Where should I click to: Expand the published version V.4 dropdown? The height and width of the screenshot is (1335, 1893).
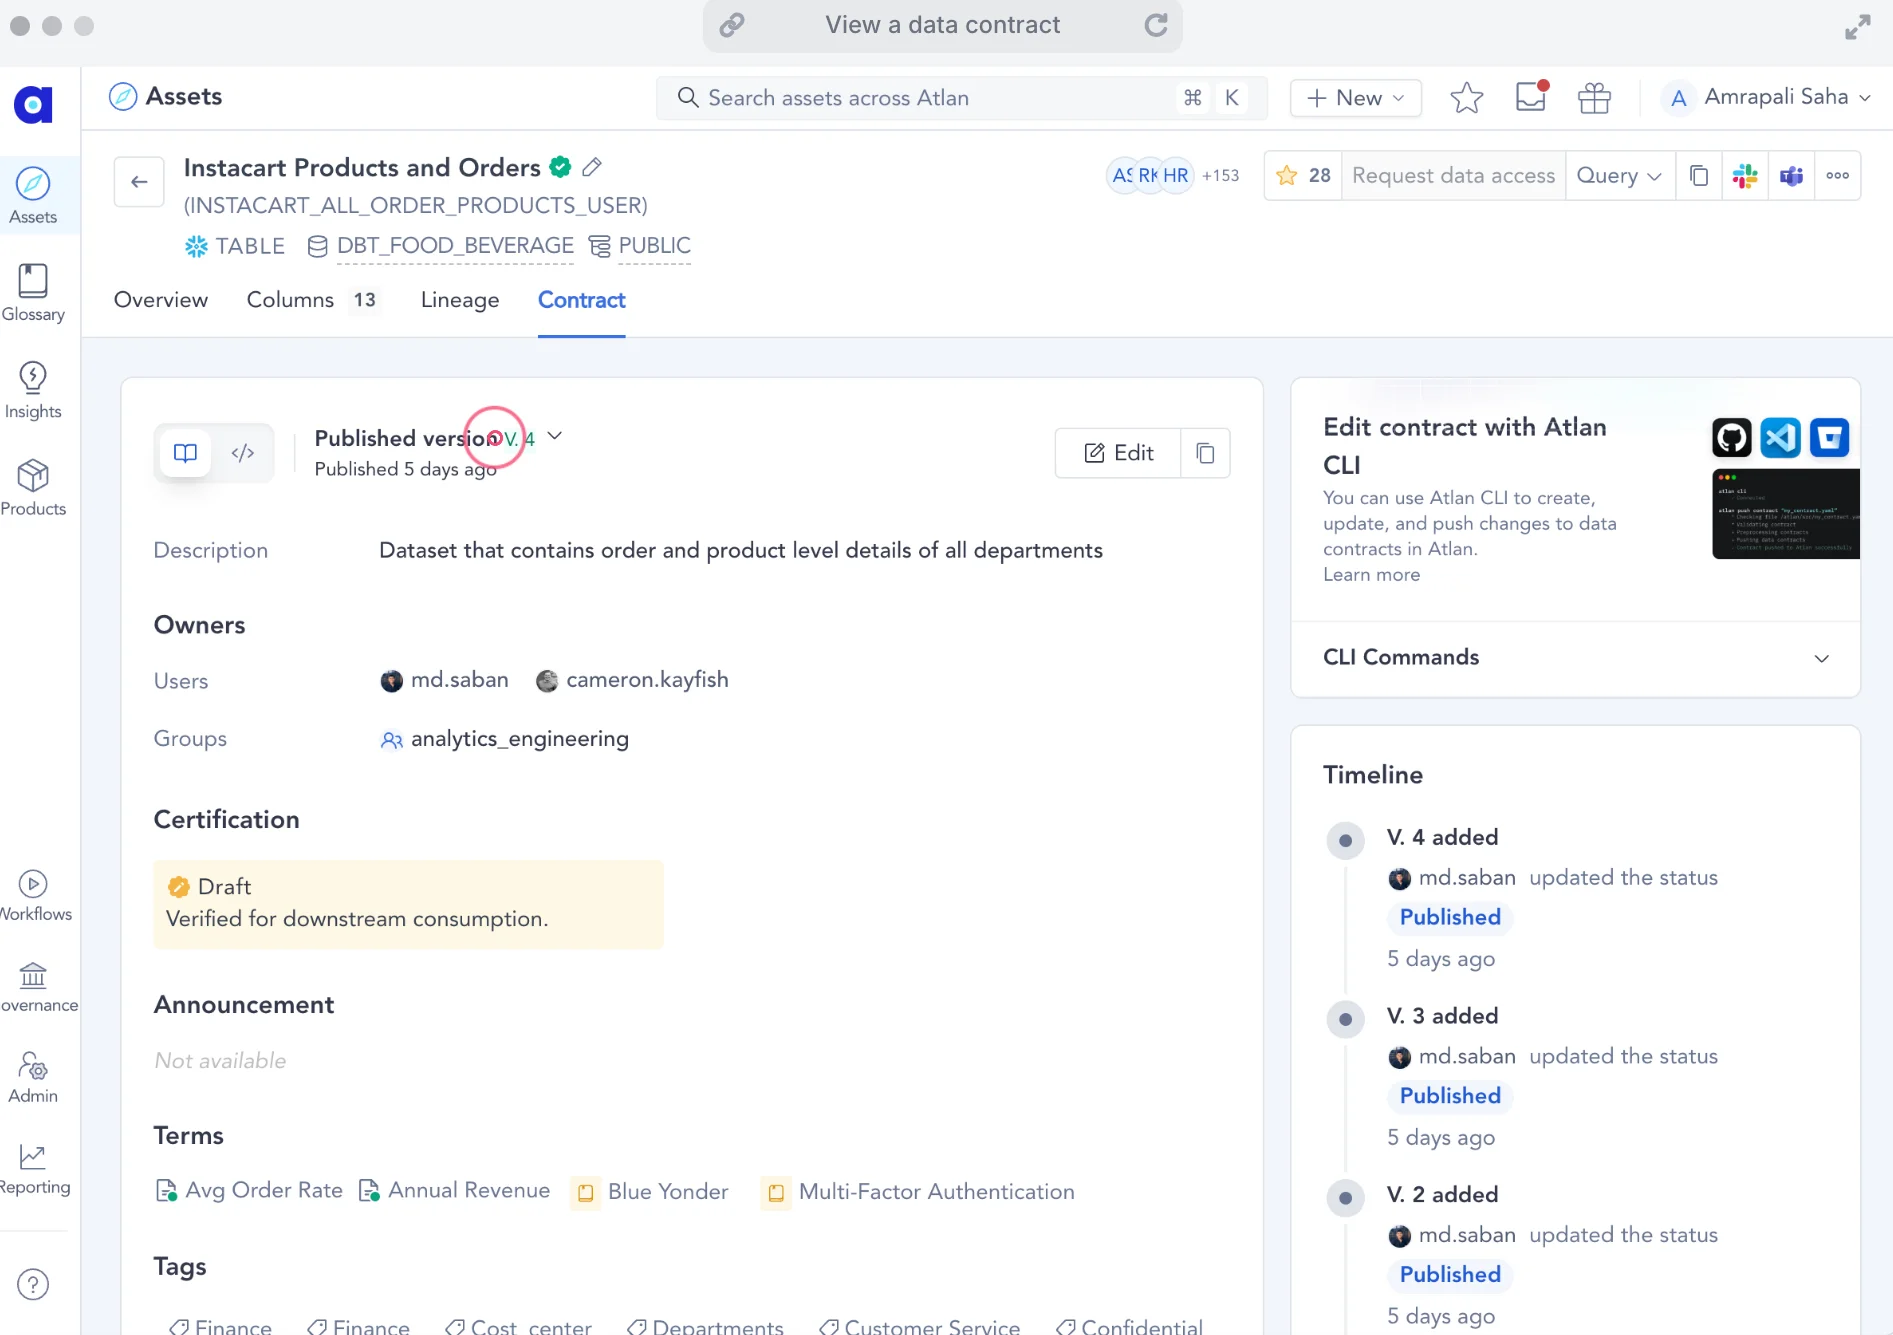pyautogui.click(x=555, y=437)
